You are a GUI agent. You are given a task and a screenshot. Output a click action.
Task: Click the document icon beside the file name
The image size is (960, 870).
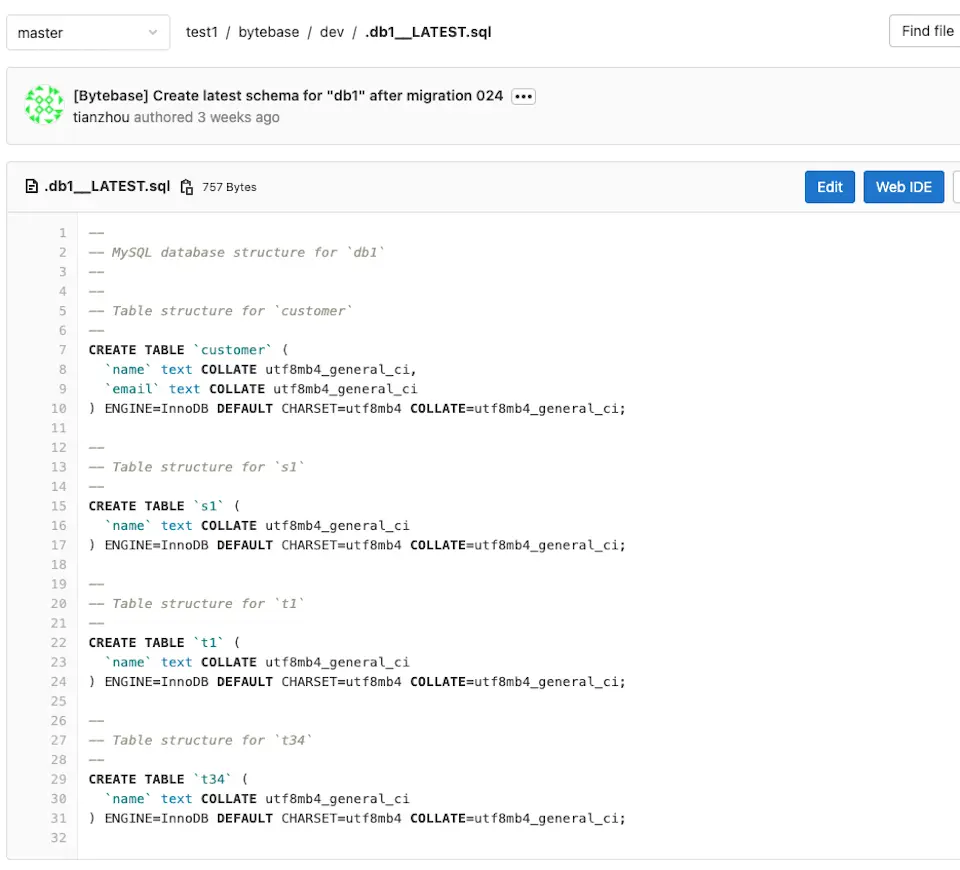(32, 187)
